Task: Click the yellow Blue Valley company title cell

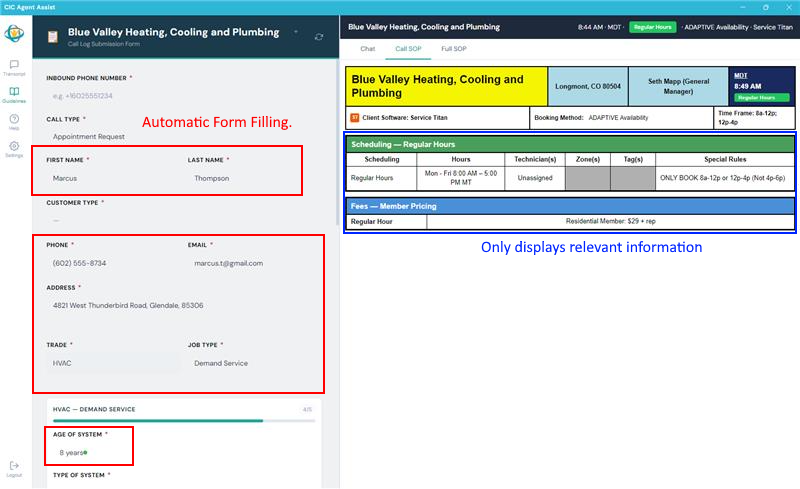Action: tap(446, 86)
